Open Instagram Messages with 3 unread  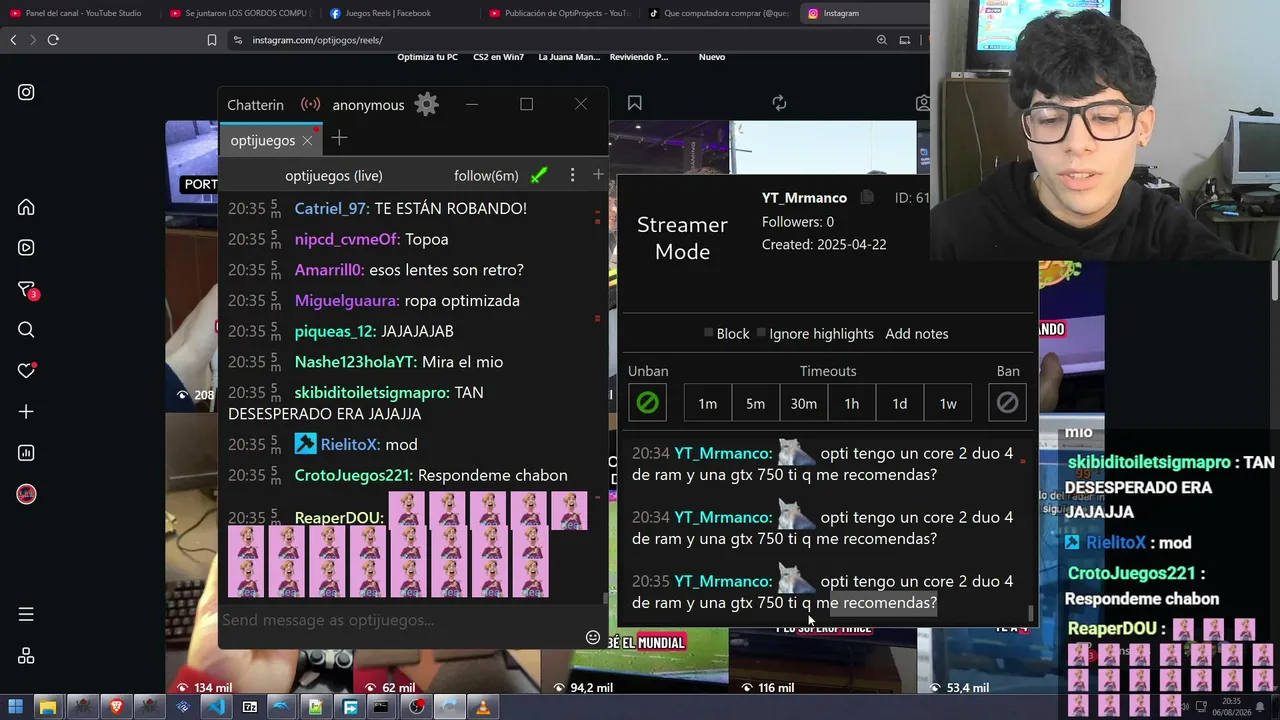[27, 290]
